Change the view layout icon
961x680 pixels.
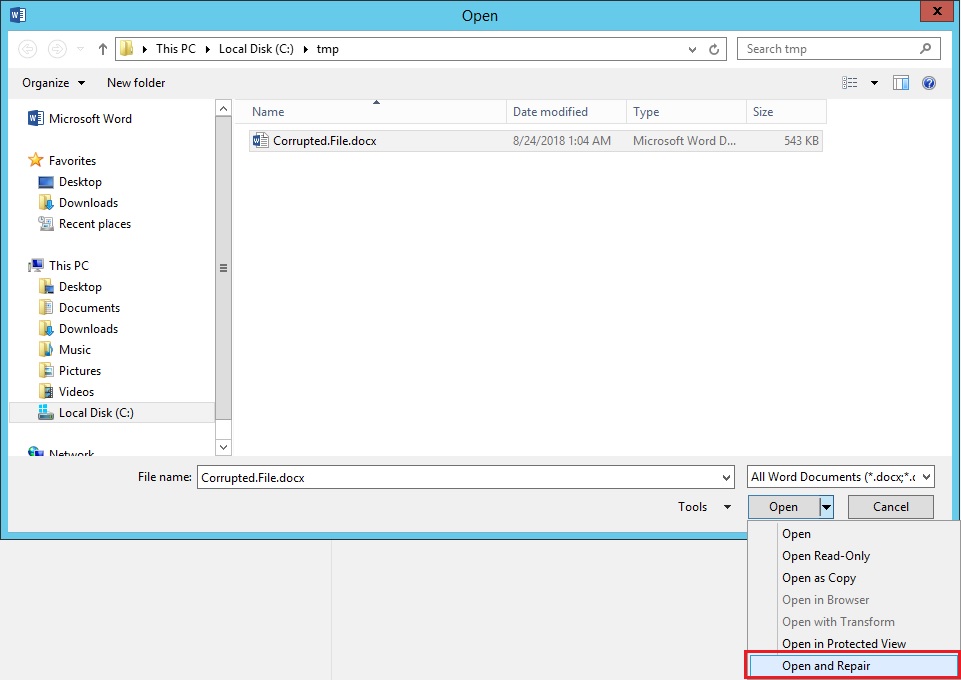click(x=849, y=83)
